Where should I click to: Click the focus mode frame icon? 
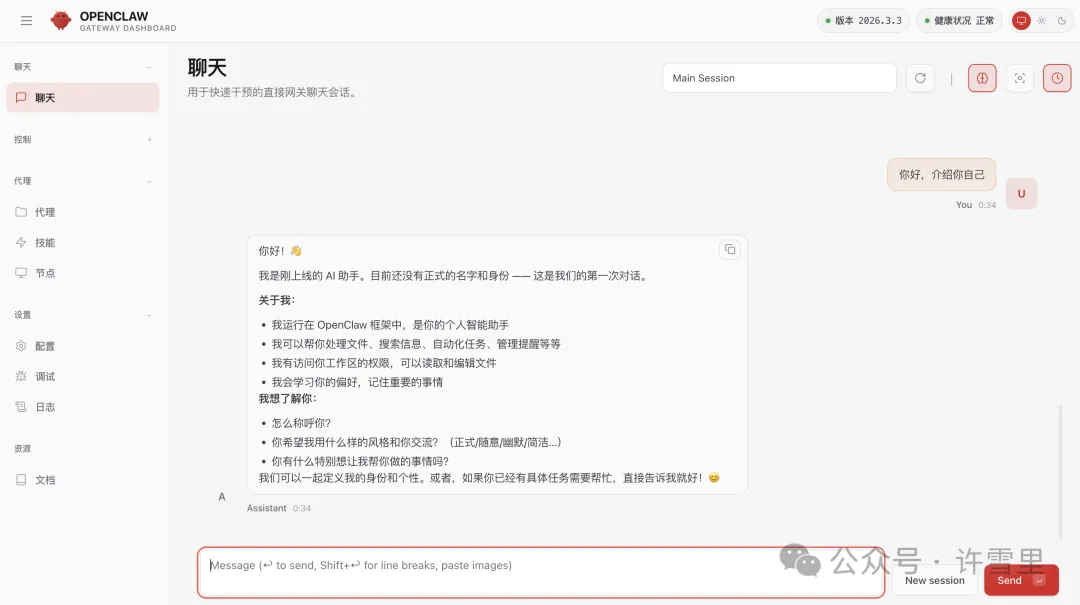(1019, 78)
